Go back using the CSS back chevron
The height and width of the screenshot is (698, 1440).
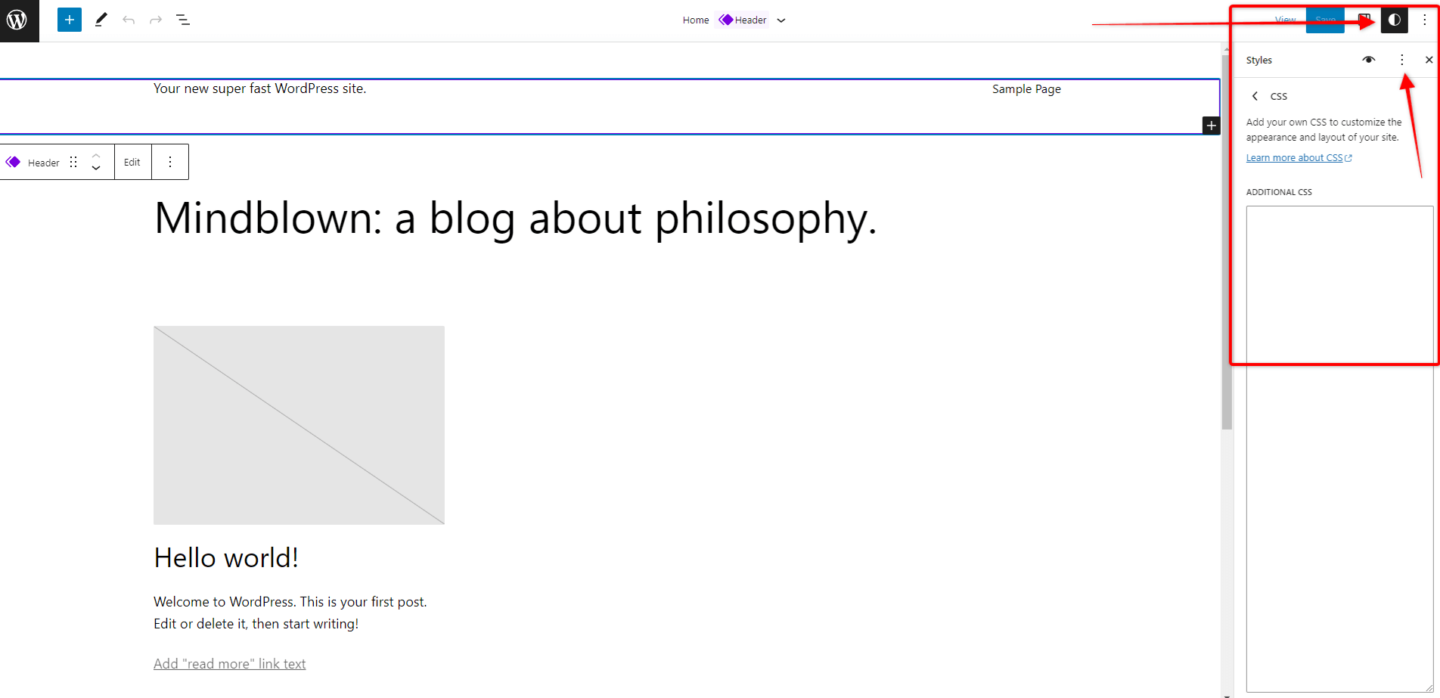pyautogui.click(x=1255, y=96)
